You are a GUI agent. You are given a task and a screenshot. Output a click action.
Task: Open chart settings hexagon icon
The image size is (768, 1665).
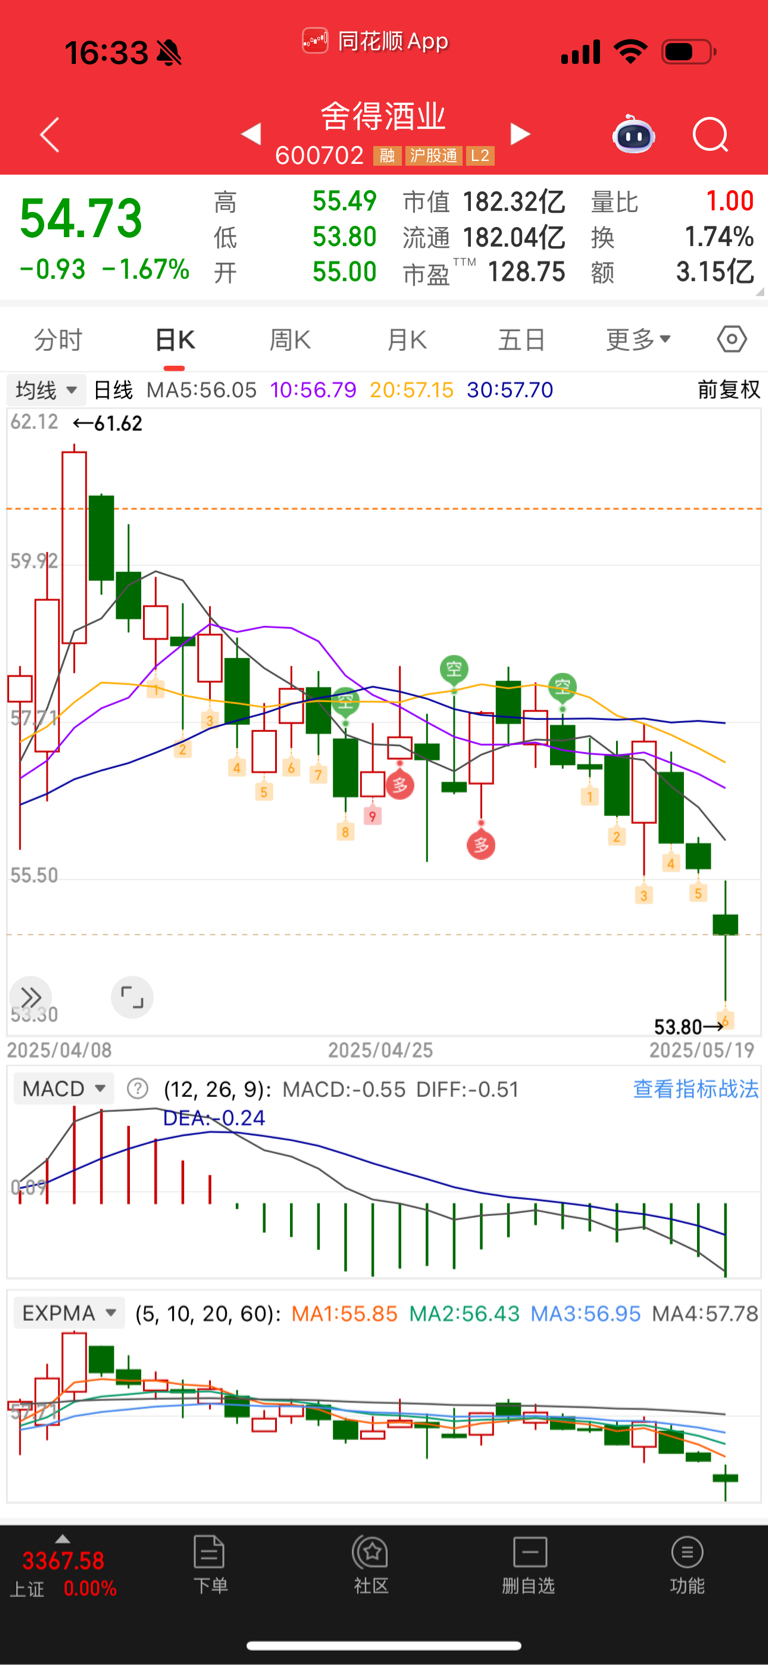pyautogui.click(x=732, y=340)
